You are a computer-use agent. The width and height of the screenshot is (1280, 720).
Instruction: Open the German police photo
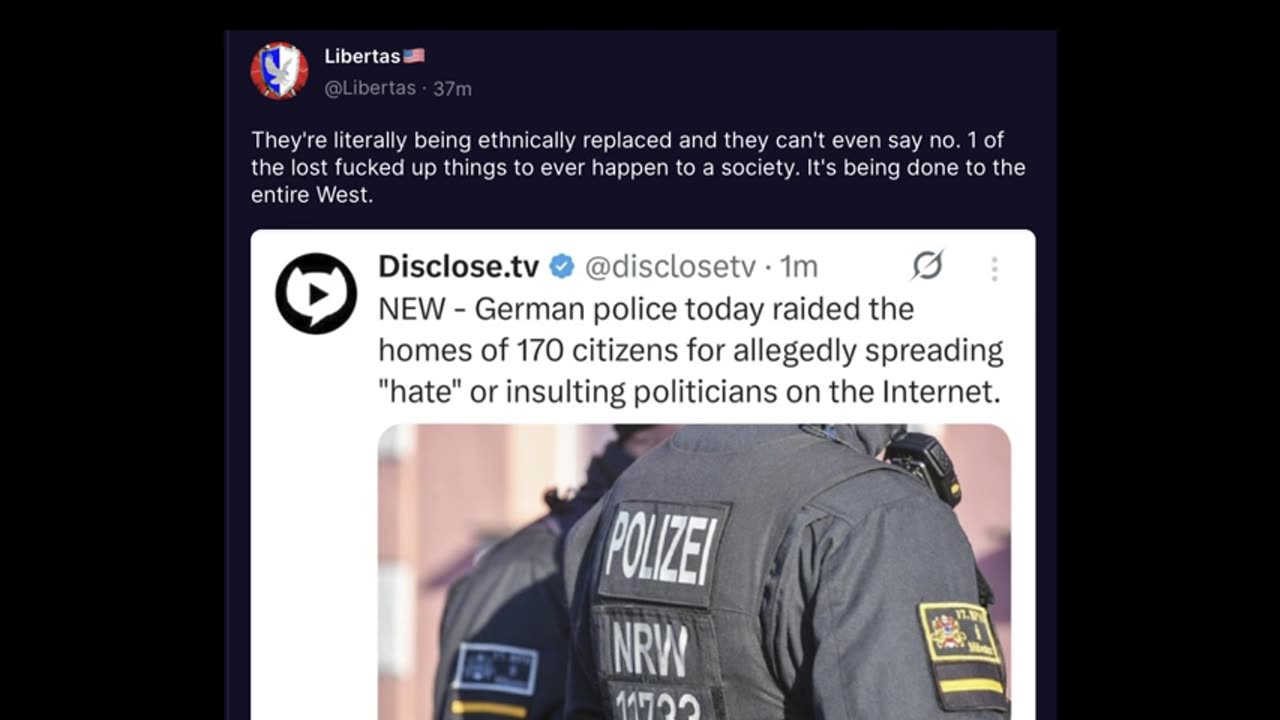(x=694, y=572)
